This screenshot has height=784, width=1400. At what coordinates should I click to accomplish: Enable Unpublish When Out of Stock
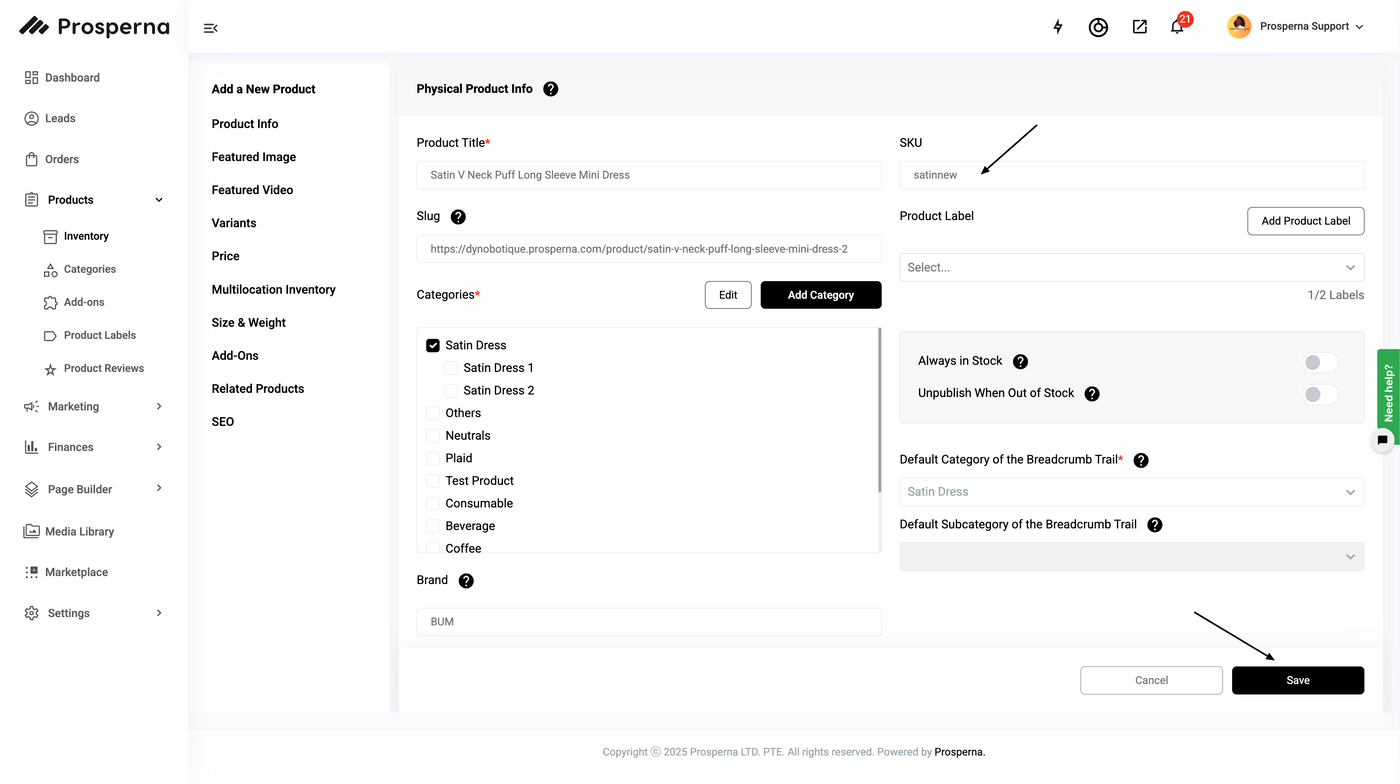coord(1320,394)
